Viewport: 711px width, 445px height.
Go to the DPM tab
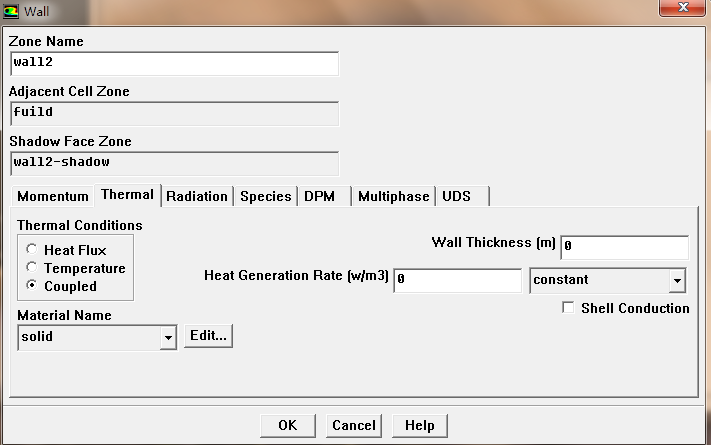[319, 196]
